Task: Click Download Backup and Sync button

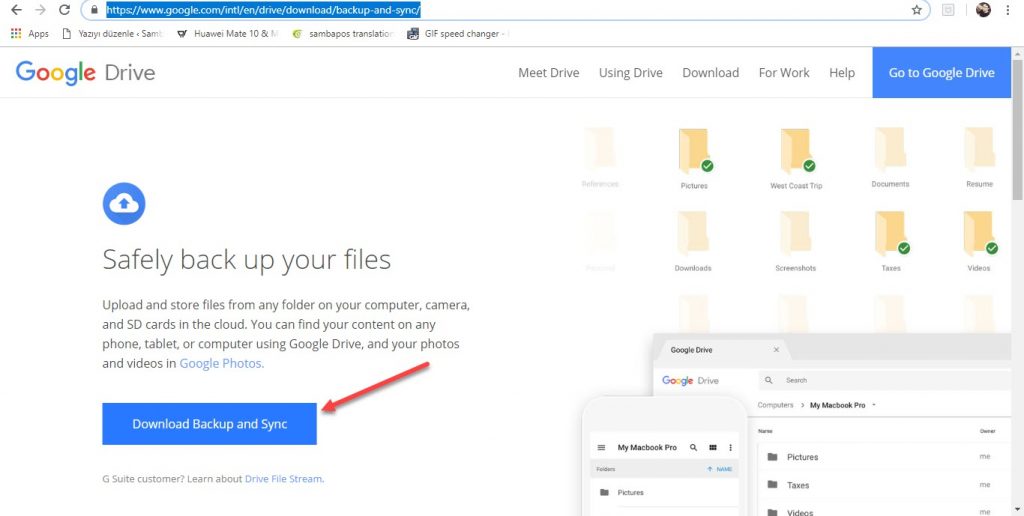Action: pyautogui.click(x=210, y=424)
